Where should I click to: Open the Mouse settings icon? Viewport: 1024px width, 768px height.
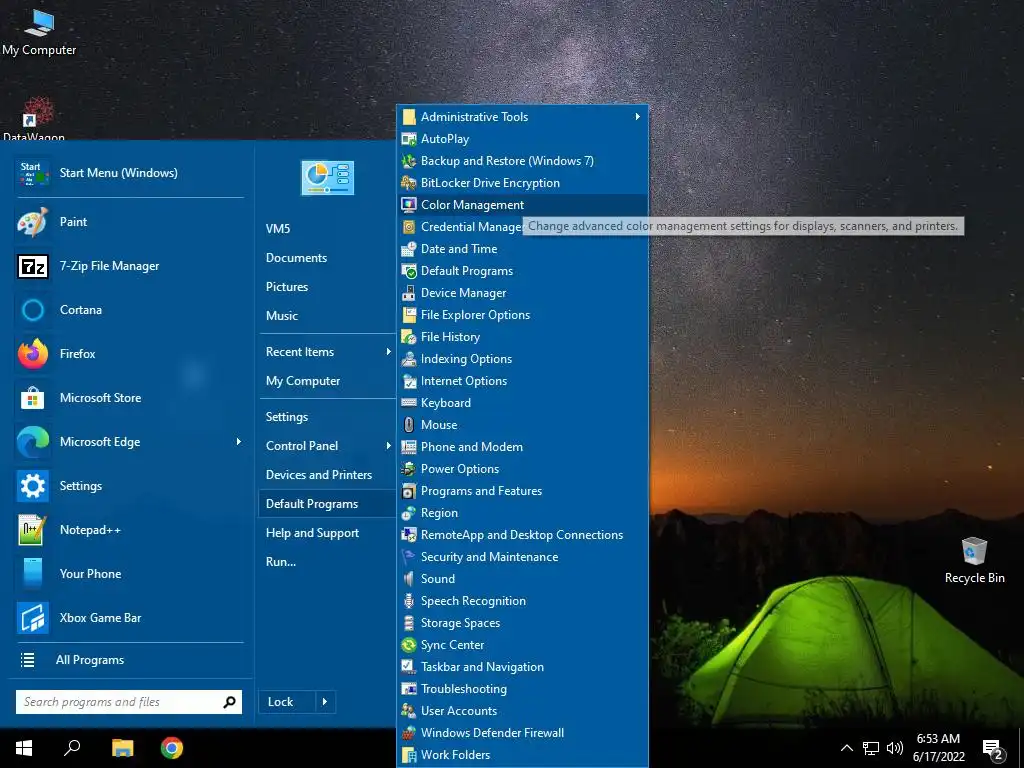point(409,425)
